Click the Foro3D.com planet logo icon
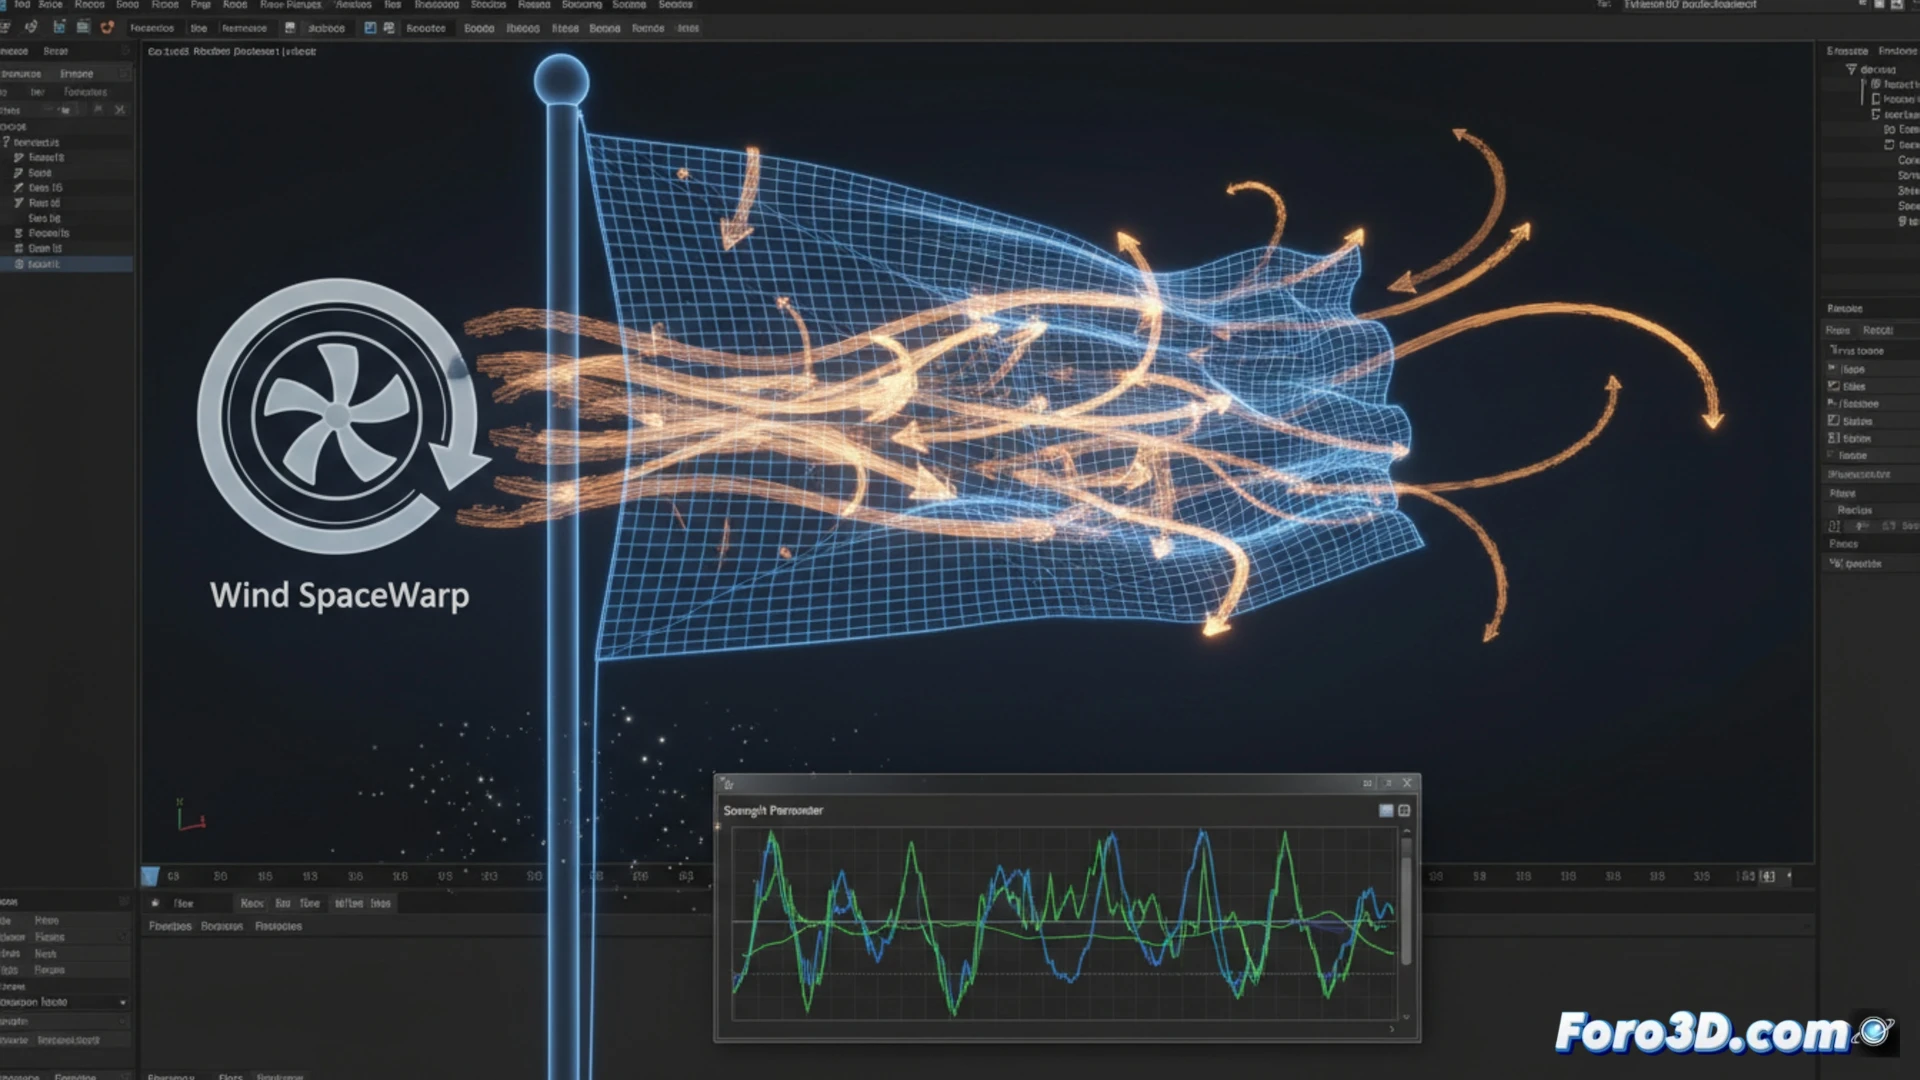The width and height of the screenshot is (1920, 1080). (1875, 1031)
